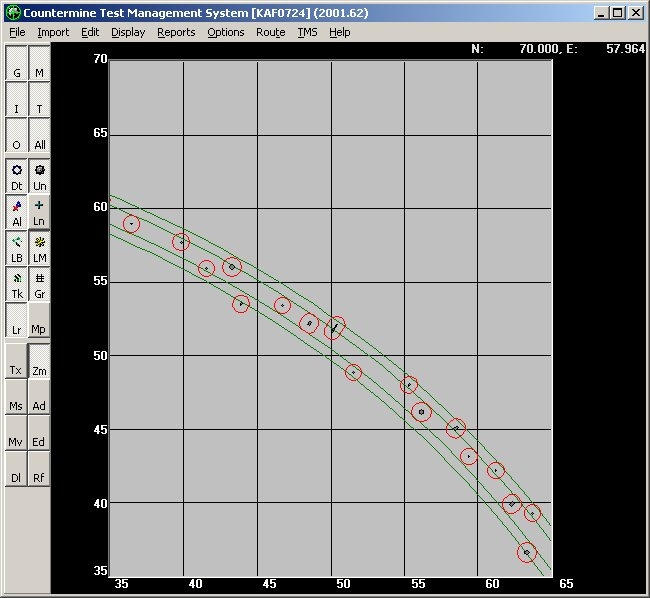Open the Import menu
This screenshot has height=598, width=650.
point(53,32)
